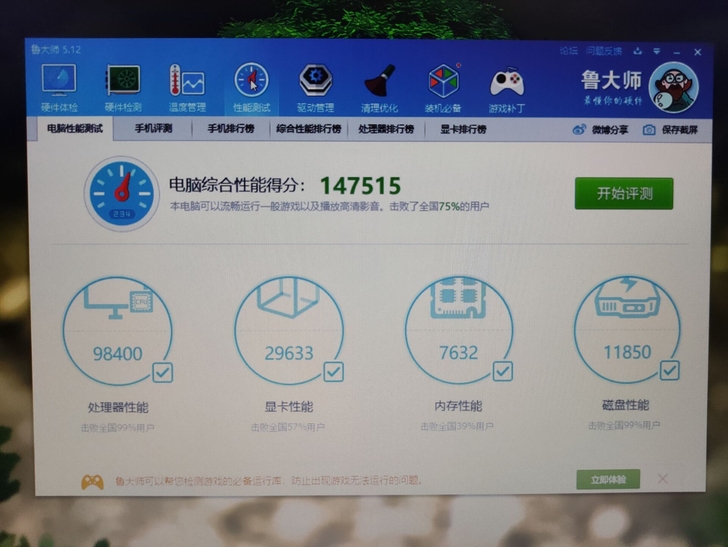Click the speedometer gauge icon
Screen dimensions: 728x547
[122, 193]
